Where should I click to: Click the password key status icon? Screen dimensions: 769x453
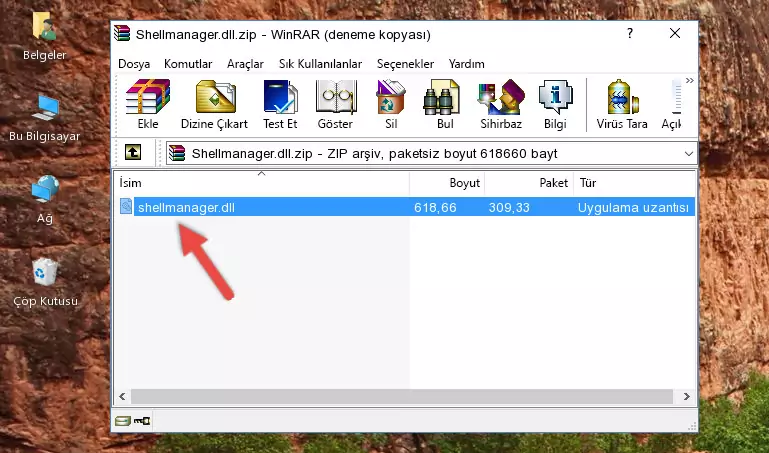pos(142,421)
